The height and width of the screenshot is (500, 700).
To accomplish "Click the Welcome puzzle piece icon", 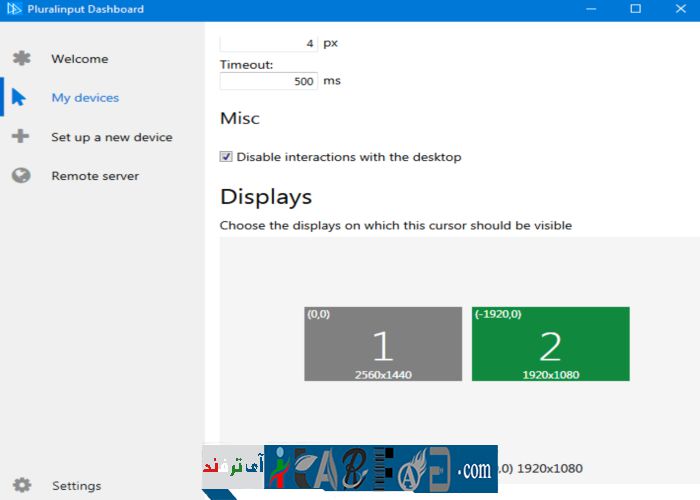I will click(x=21, y=59).
